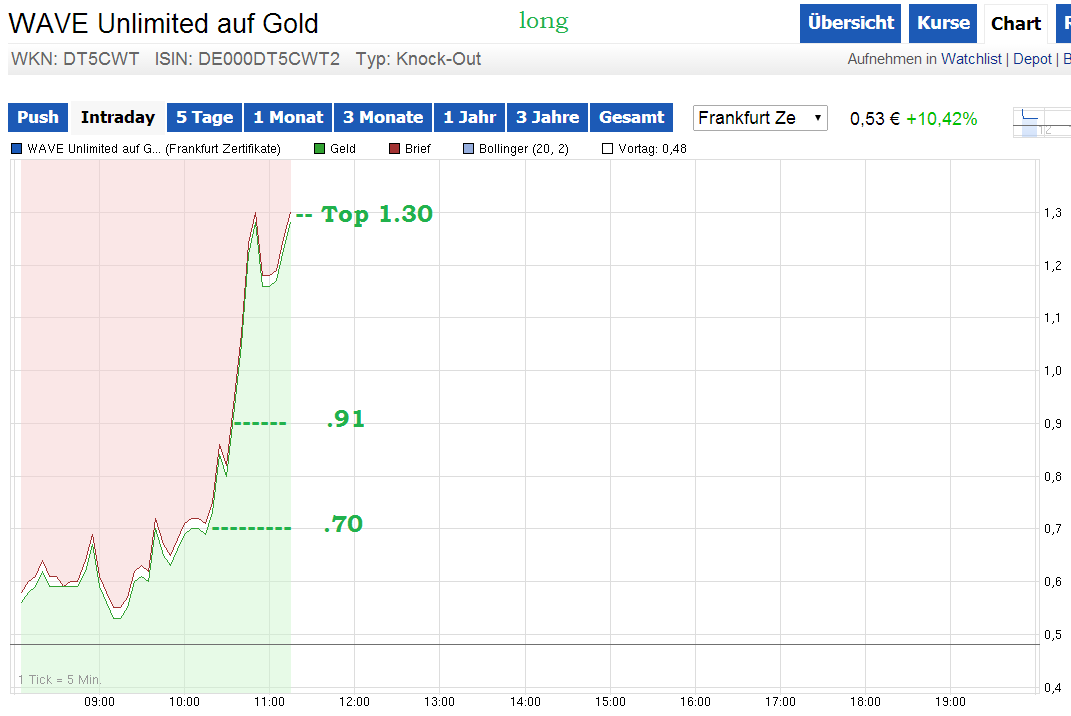Image resolution: width=1071 pixels, height=716 pixels.
Task: Select the Chart tab
Action: (1015, 23)
